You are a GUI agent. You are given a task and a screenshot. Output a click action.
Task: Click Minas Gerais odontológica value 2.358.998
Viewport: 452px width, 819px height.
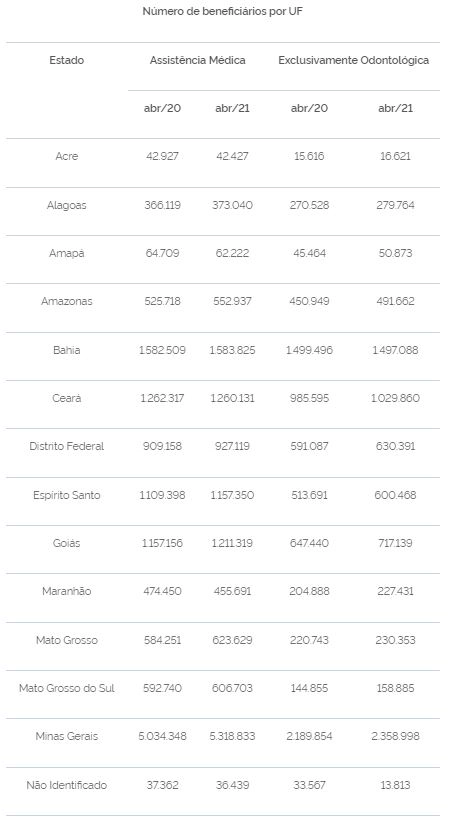coord(395,736)
